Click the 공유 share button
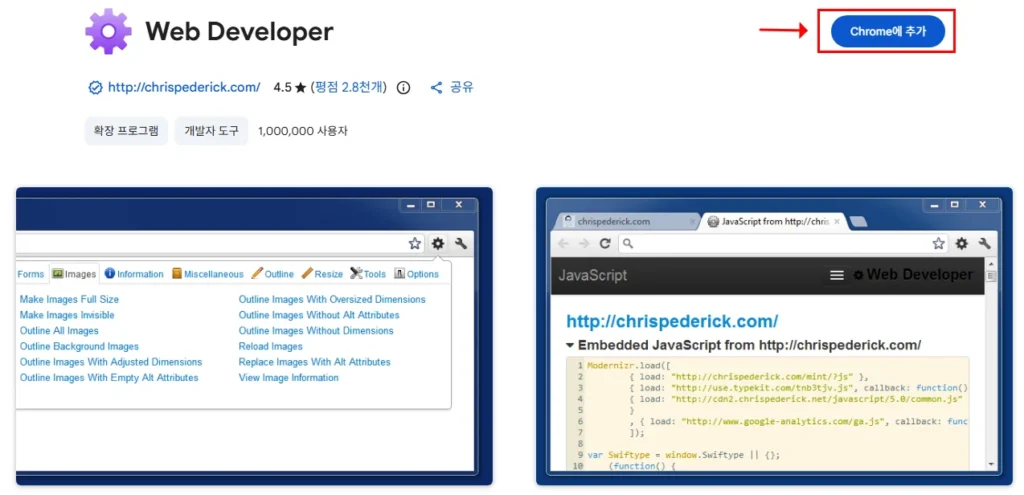The image size is (1024, 495). coord(452,88)
